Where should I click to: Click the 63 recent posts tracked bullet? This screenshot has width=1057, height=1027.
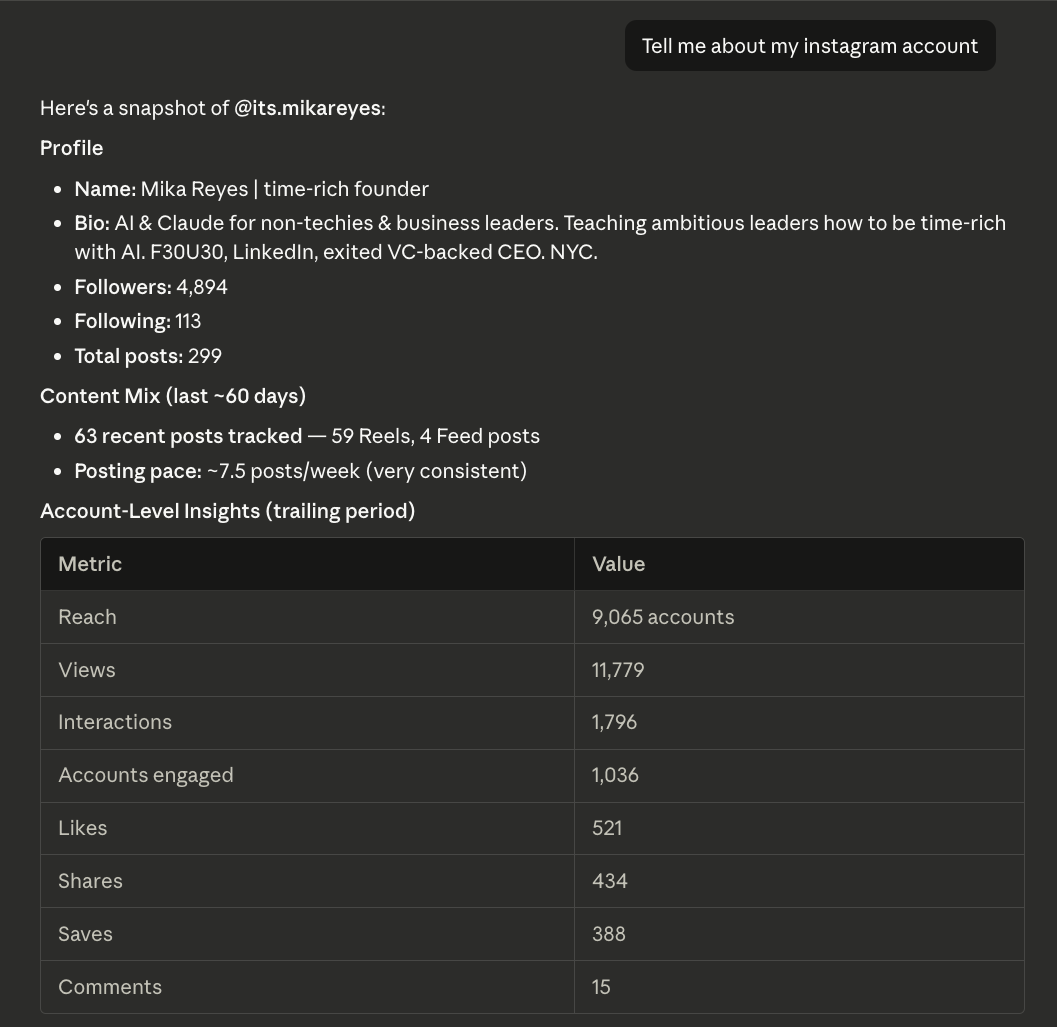point(307,436)
